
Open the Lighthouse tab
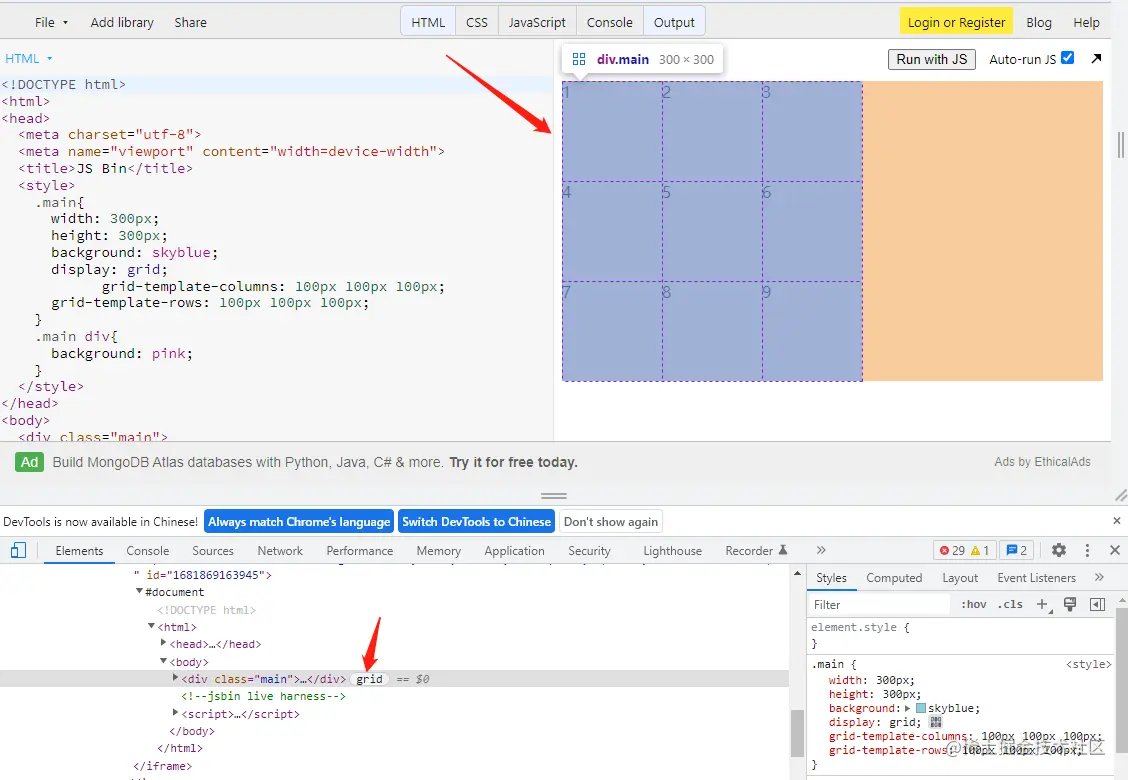coord(672,550)
